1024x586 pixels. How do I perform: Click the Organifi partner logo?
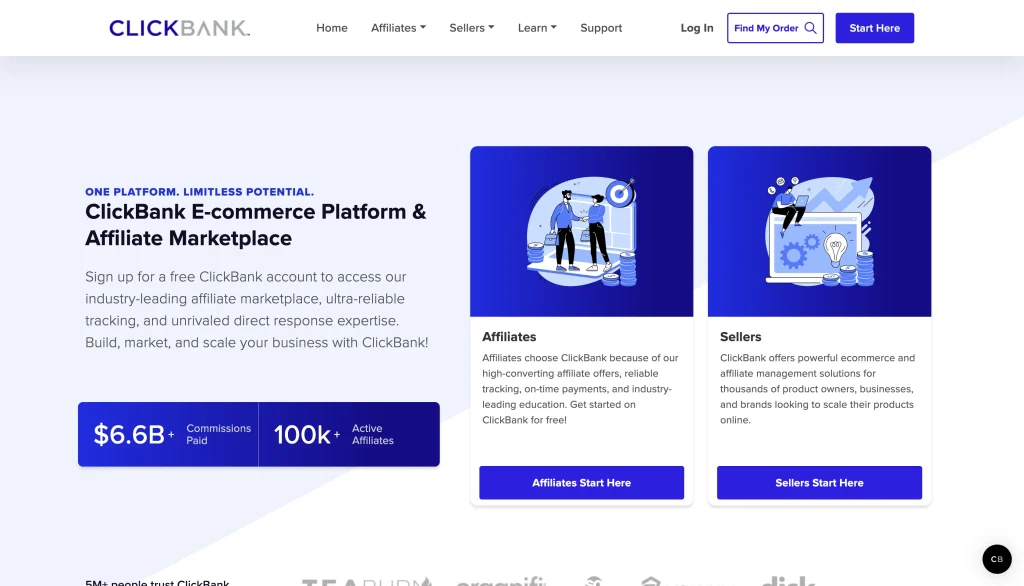500,582
